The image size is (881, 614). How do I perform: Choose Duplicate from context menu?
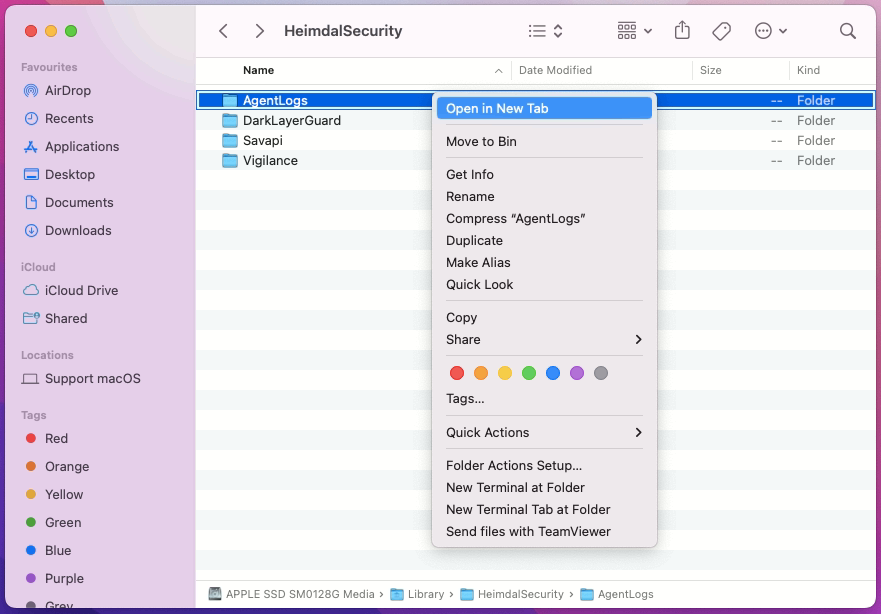coord(544,240)
